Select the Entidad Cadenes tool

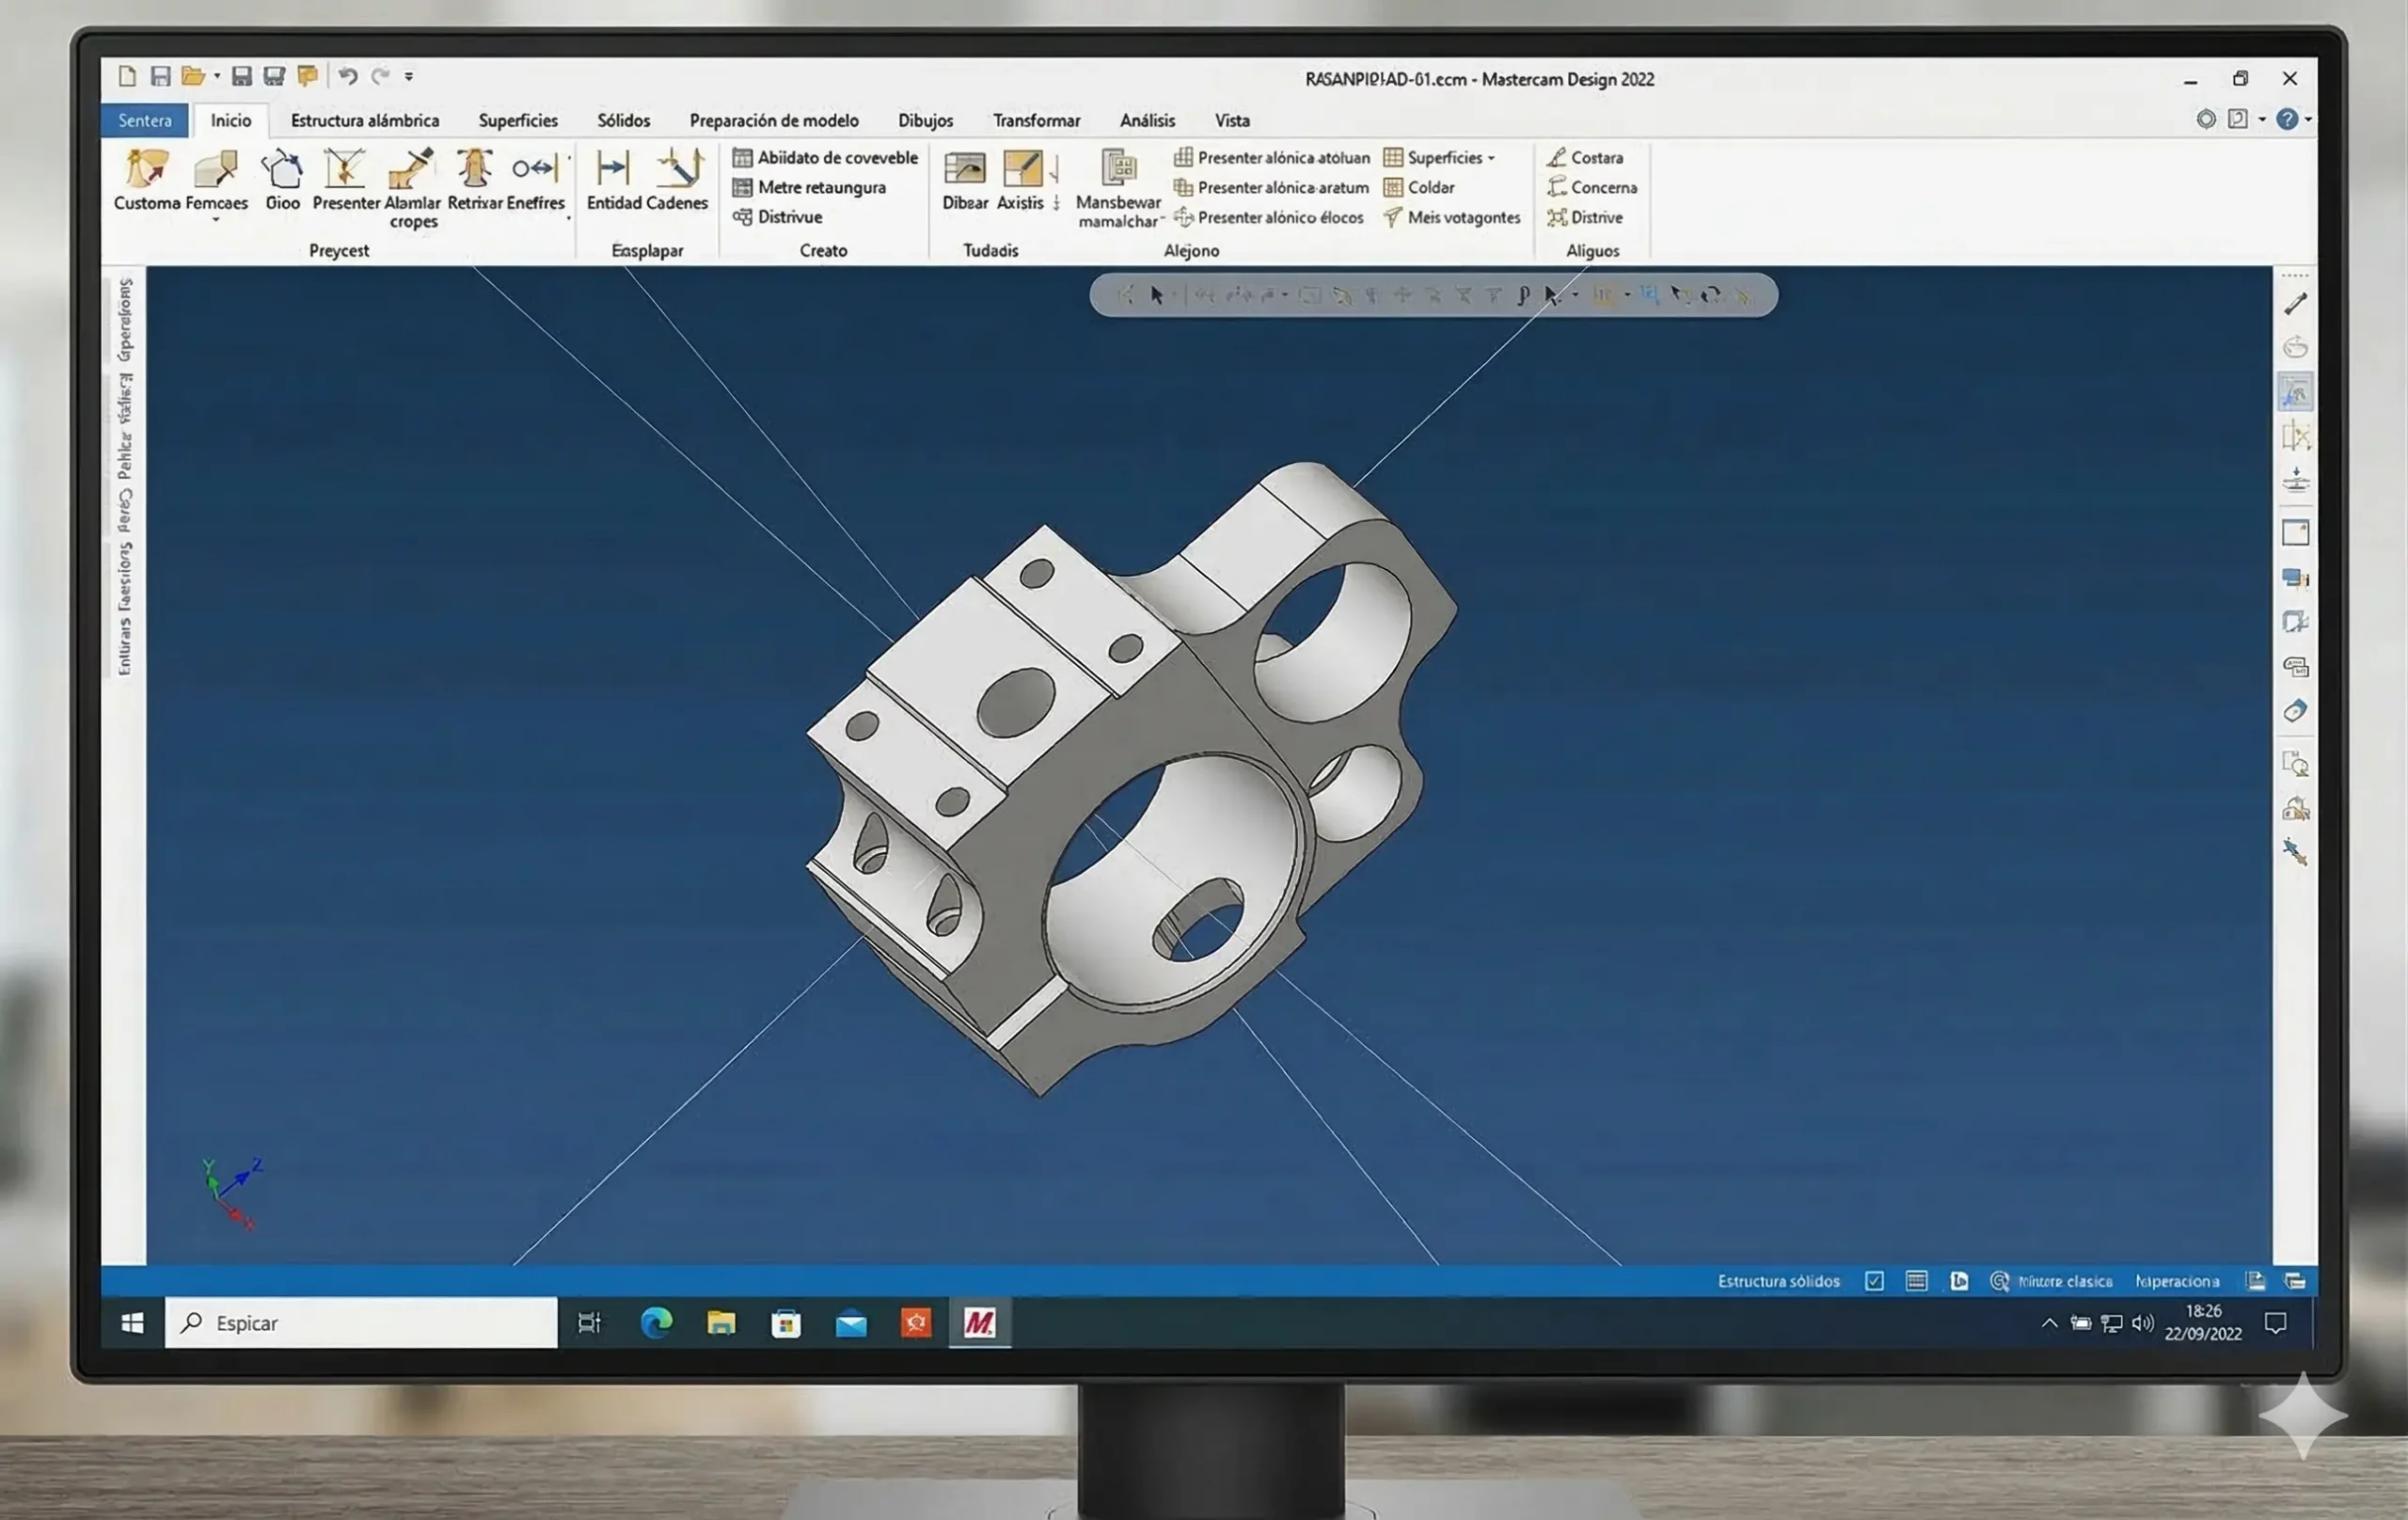coord(646,185)
